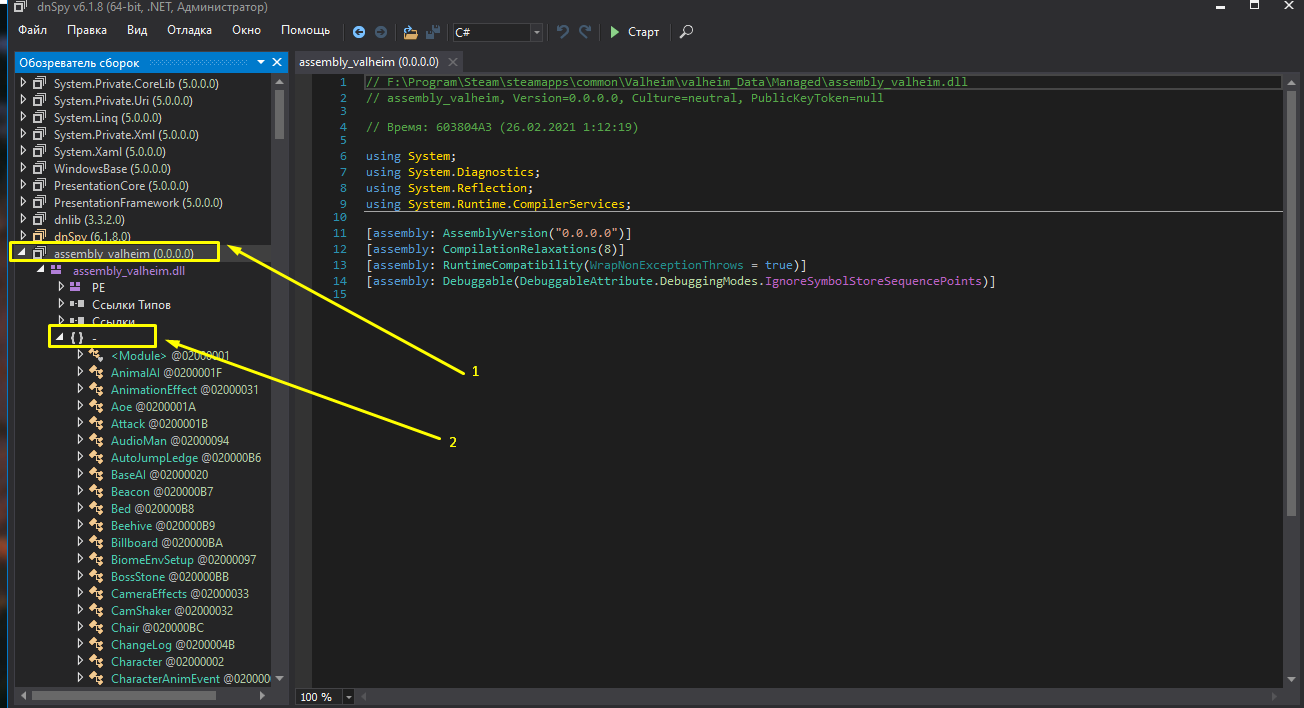1304x708 pixels.
Task: Open the Правка menu
Action: pyautogui.click(x=87, y=31)
